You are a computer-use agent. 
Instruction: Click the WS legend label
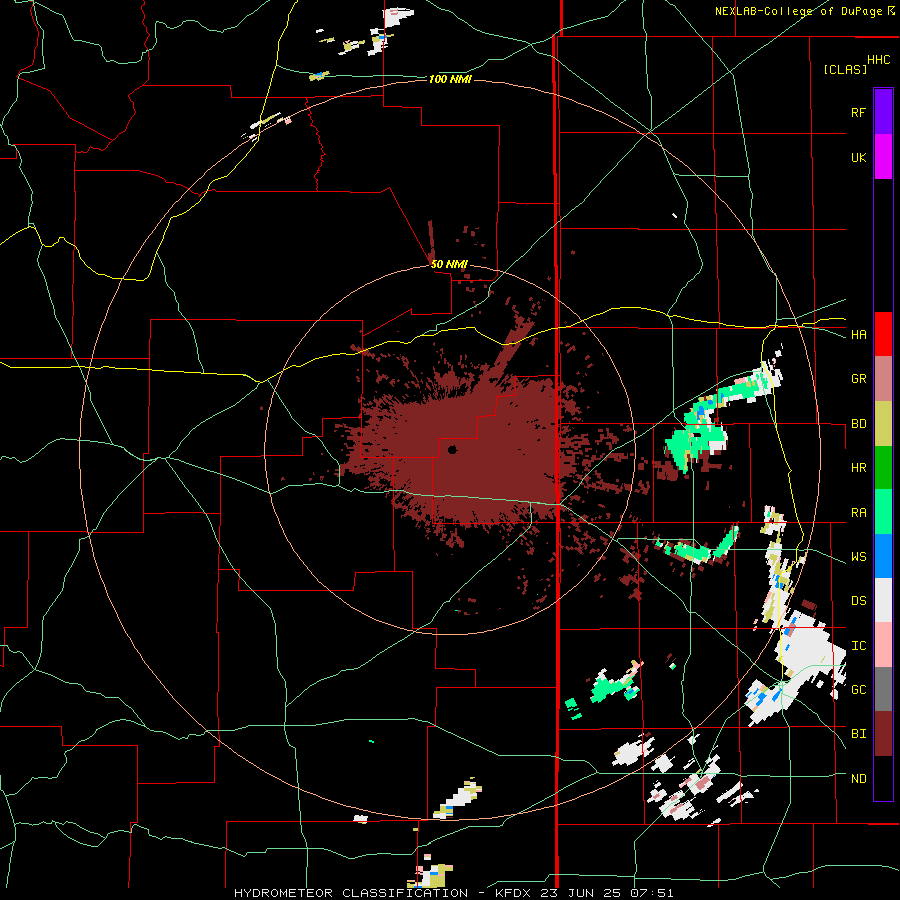click(x=858, y=557)
